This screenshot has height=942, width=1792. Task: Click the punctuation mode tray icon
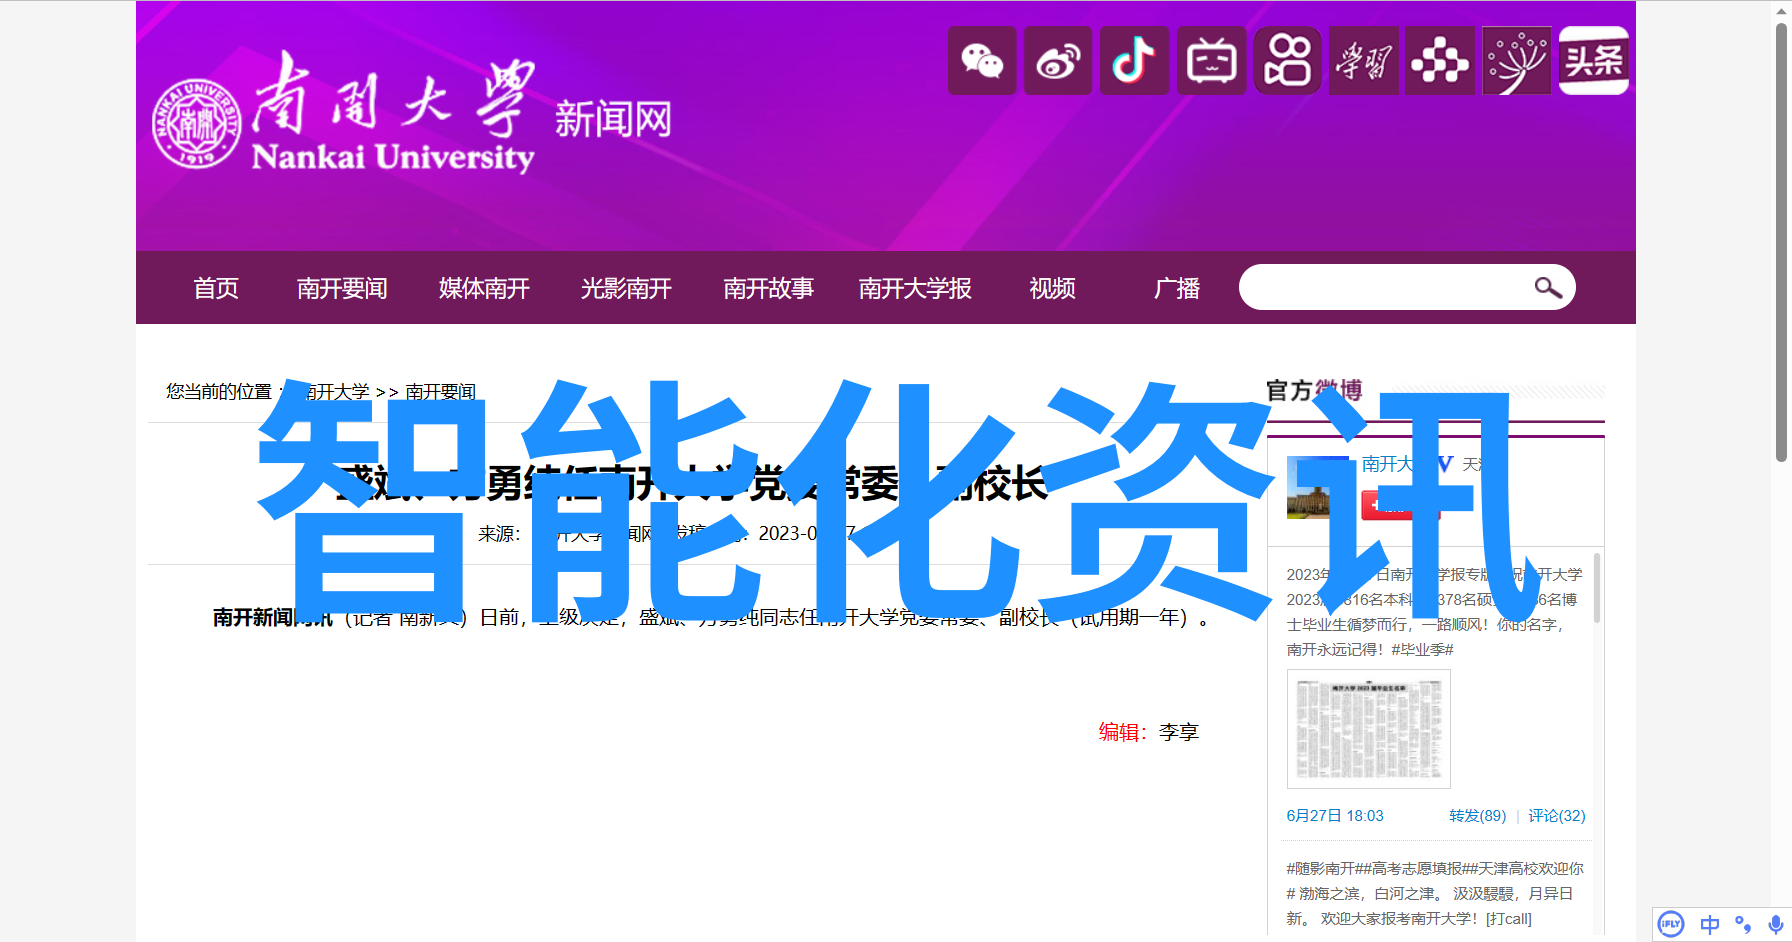1743,924
